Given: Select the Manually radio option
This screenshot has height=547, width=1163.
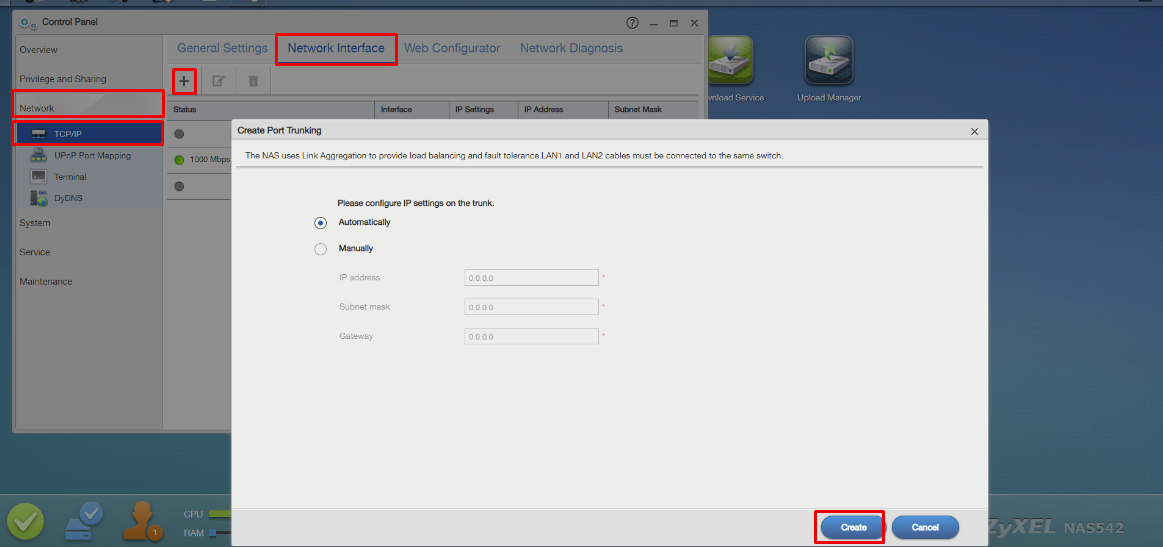Looking at the screenshot, I should (320, 249).
